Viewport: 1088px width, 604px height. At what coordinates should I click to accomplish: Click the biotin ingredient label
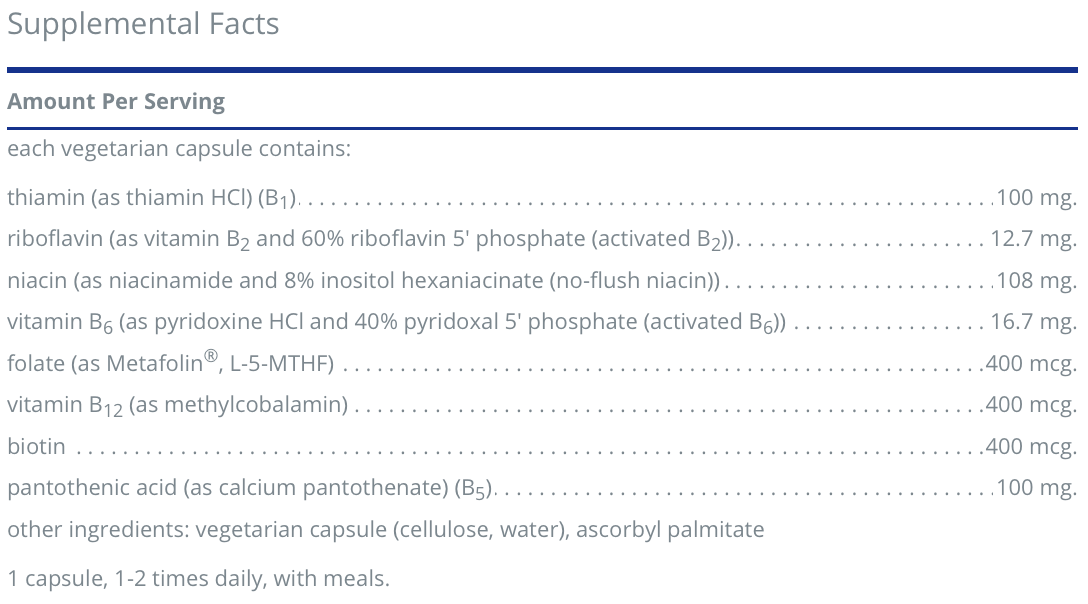pos(36,446)
